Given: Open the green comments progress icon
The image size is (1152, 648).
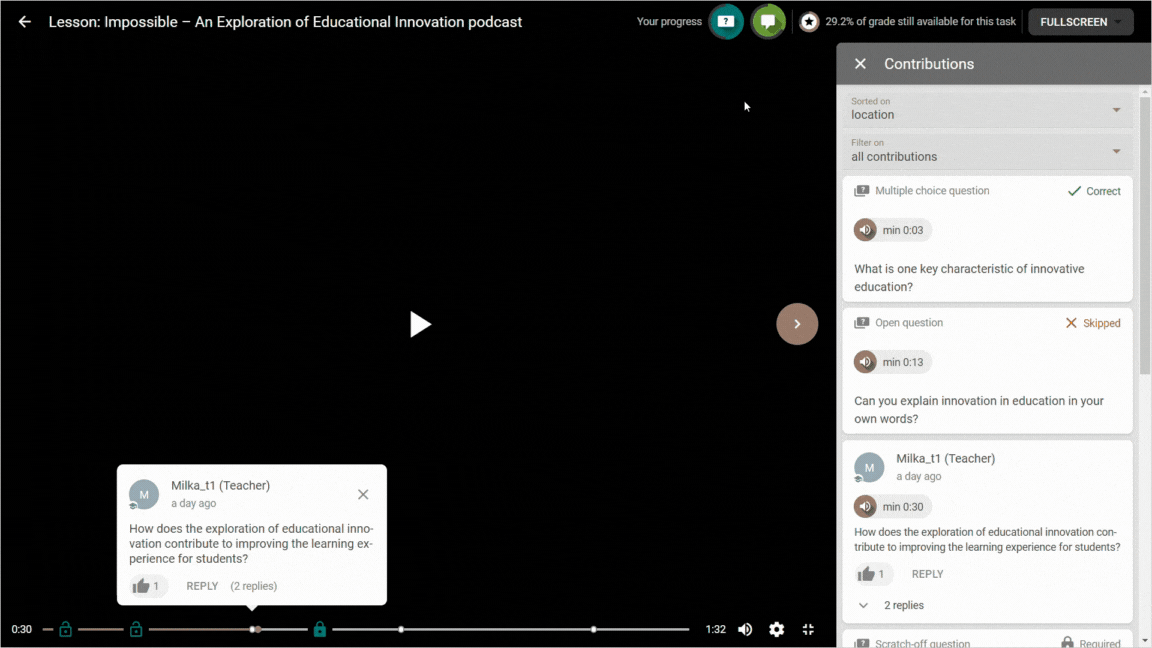Looking at the screenshot, I should click(x=768, y=22).
